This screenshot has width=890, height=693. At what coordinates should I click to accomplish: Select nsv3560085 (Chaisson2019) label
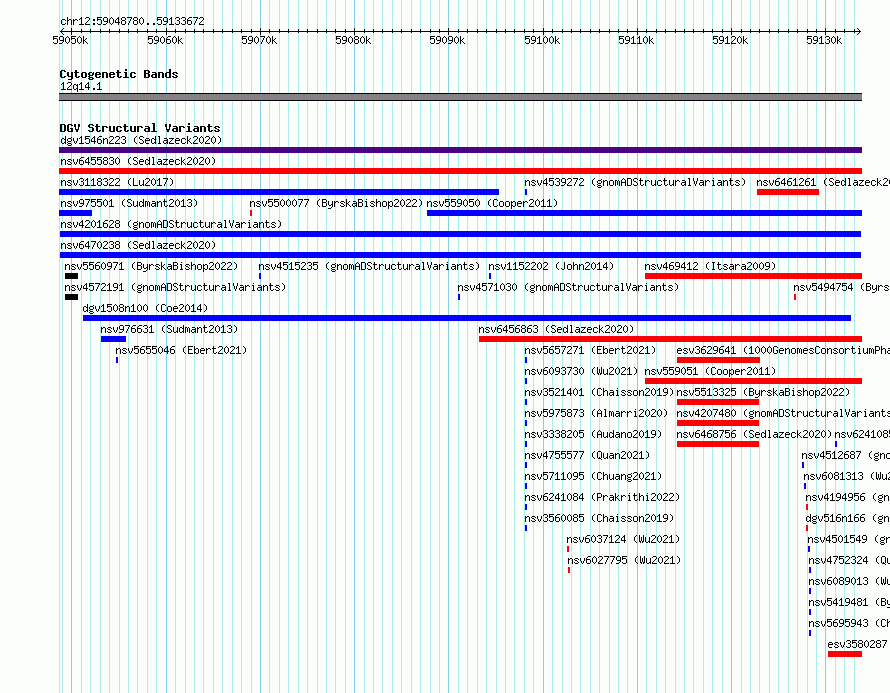[x=599, y=518]
